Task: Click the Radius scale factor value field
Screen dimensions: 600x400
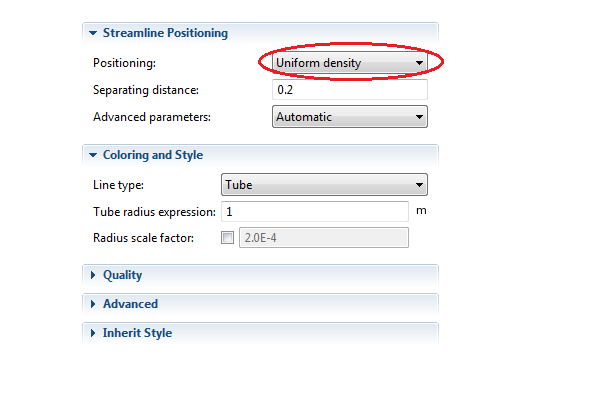Action: [x=323, y=238]
